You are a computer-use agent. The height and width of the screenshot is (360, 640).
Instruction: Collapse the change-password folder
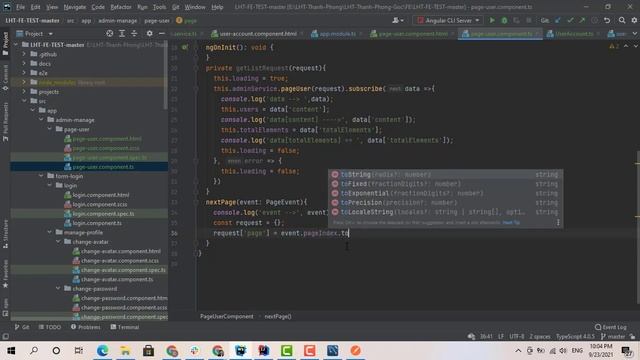[58, 289]
